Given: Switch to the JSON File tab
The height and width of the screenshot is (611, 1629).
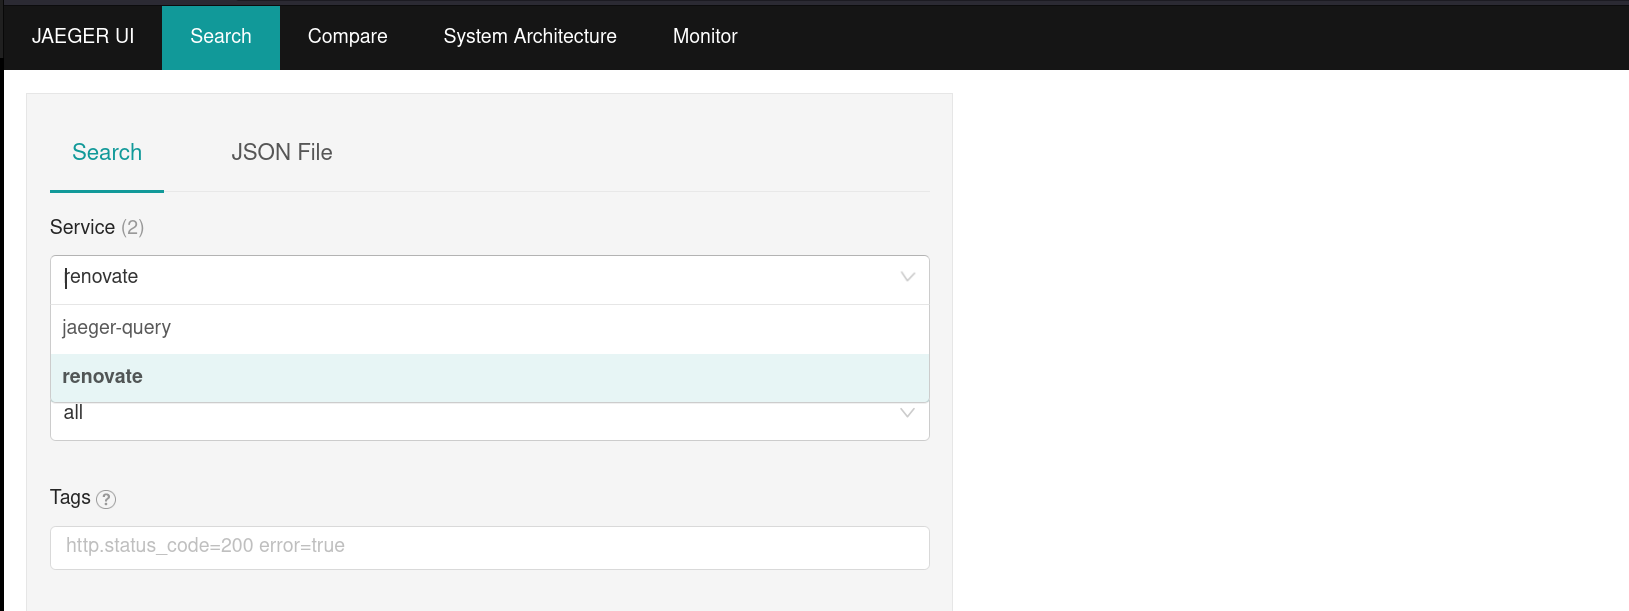Looking at the screenshot, I should pyautogui.click(x=282, y=153).
